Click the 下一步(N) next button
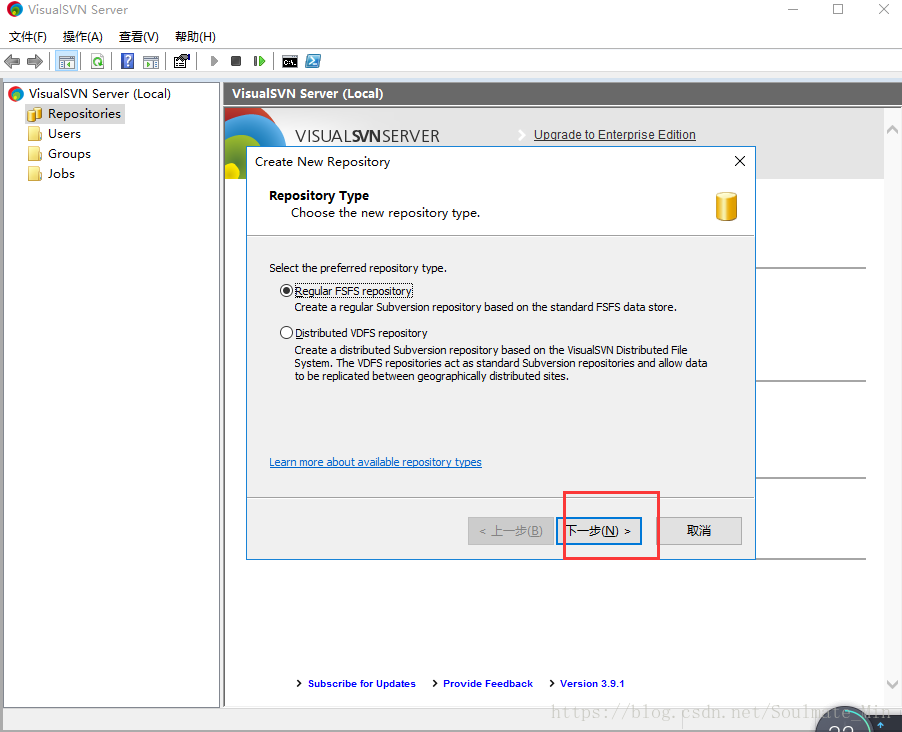Viewport: 902px width, 732px height. click(x=599, y=531)
